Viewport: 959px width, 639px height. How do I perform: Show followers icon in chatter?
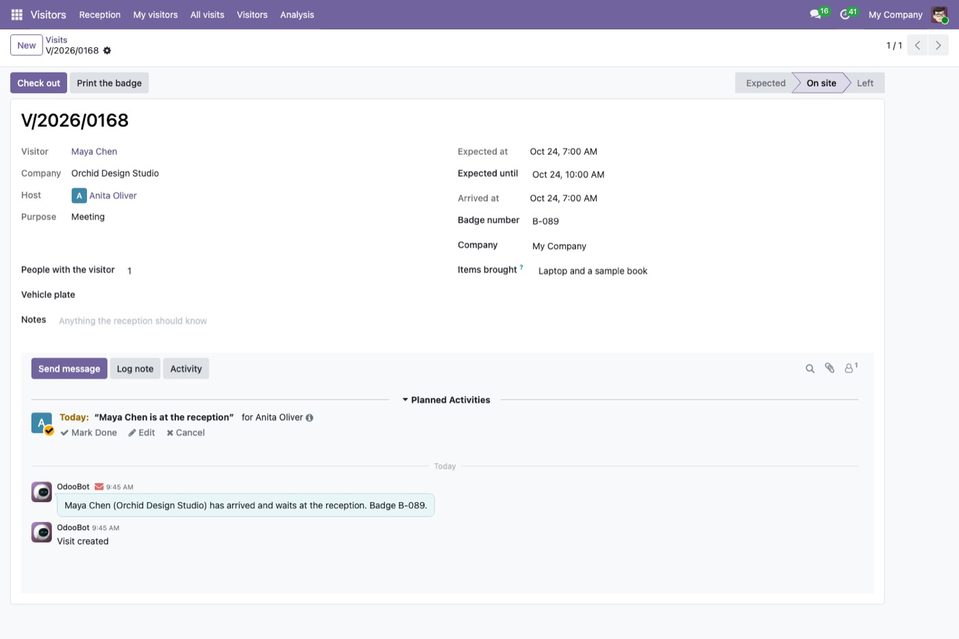[x=851, y=368]
